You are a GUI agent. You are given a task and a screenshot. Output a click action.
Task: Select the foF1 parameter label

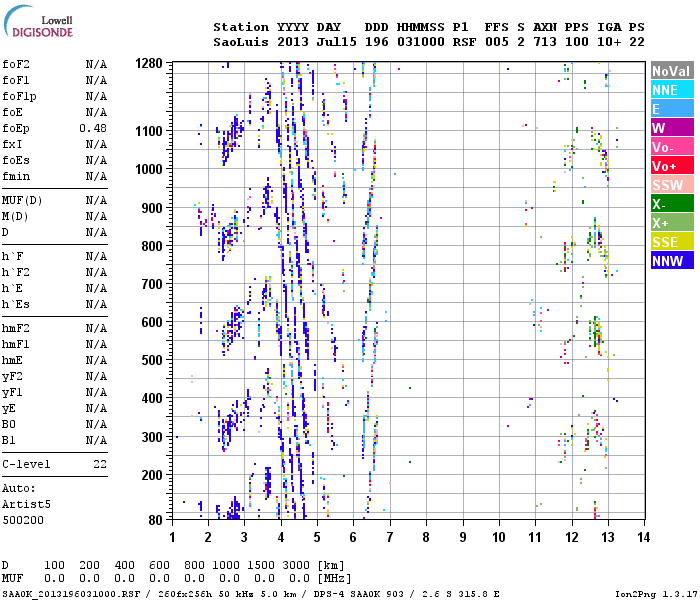click(16, 80)
